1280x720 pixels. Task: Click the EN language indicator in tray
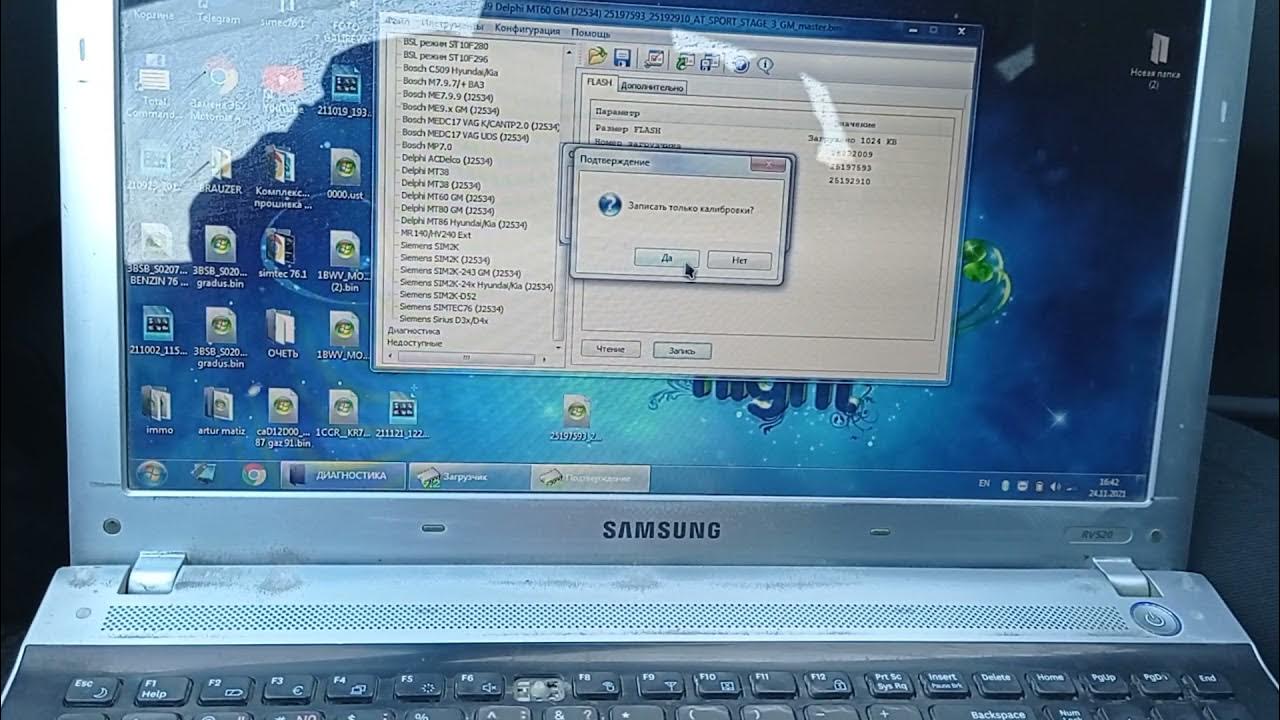point(984,484)
